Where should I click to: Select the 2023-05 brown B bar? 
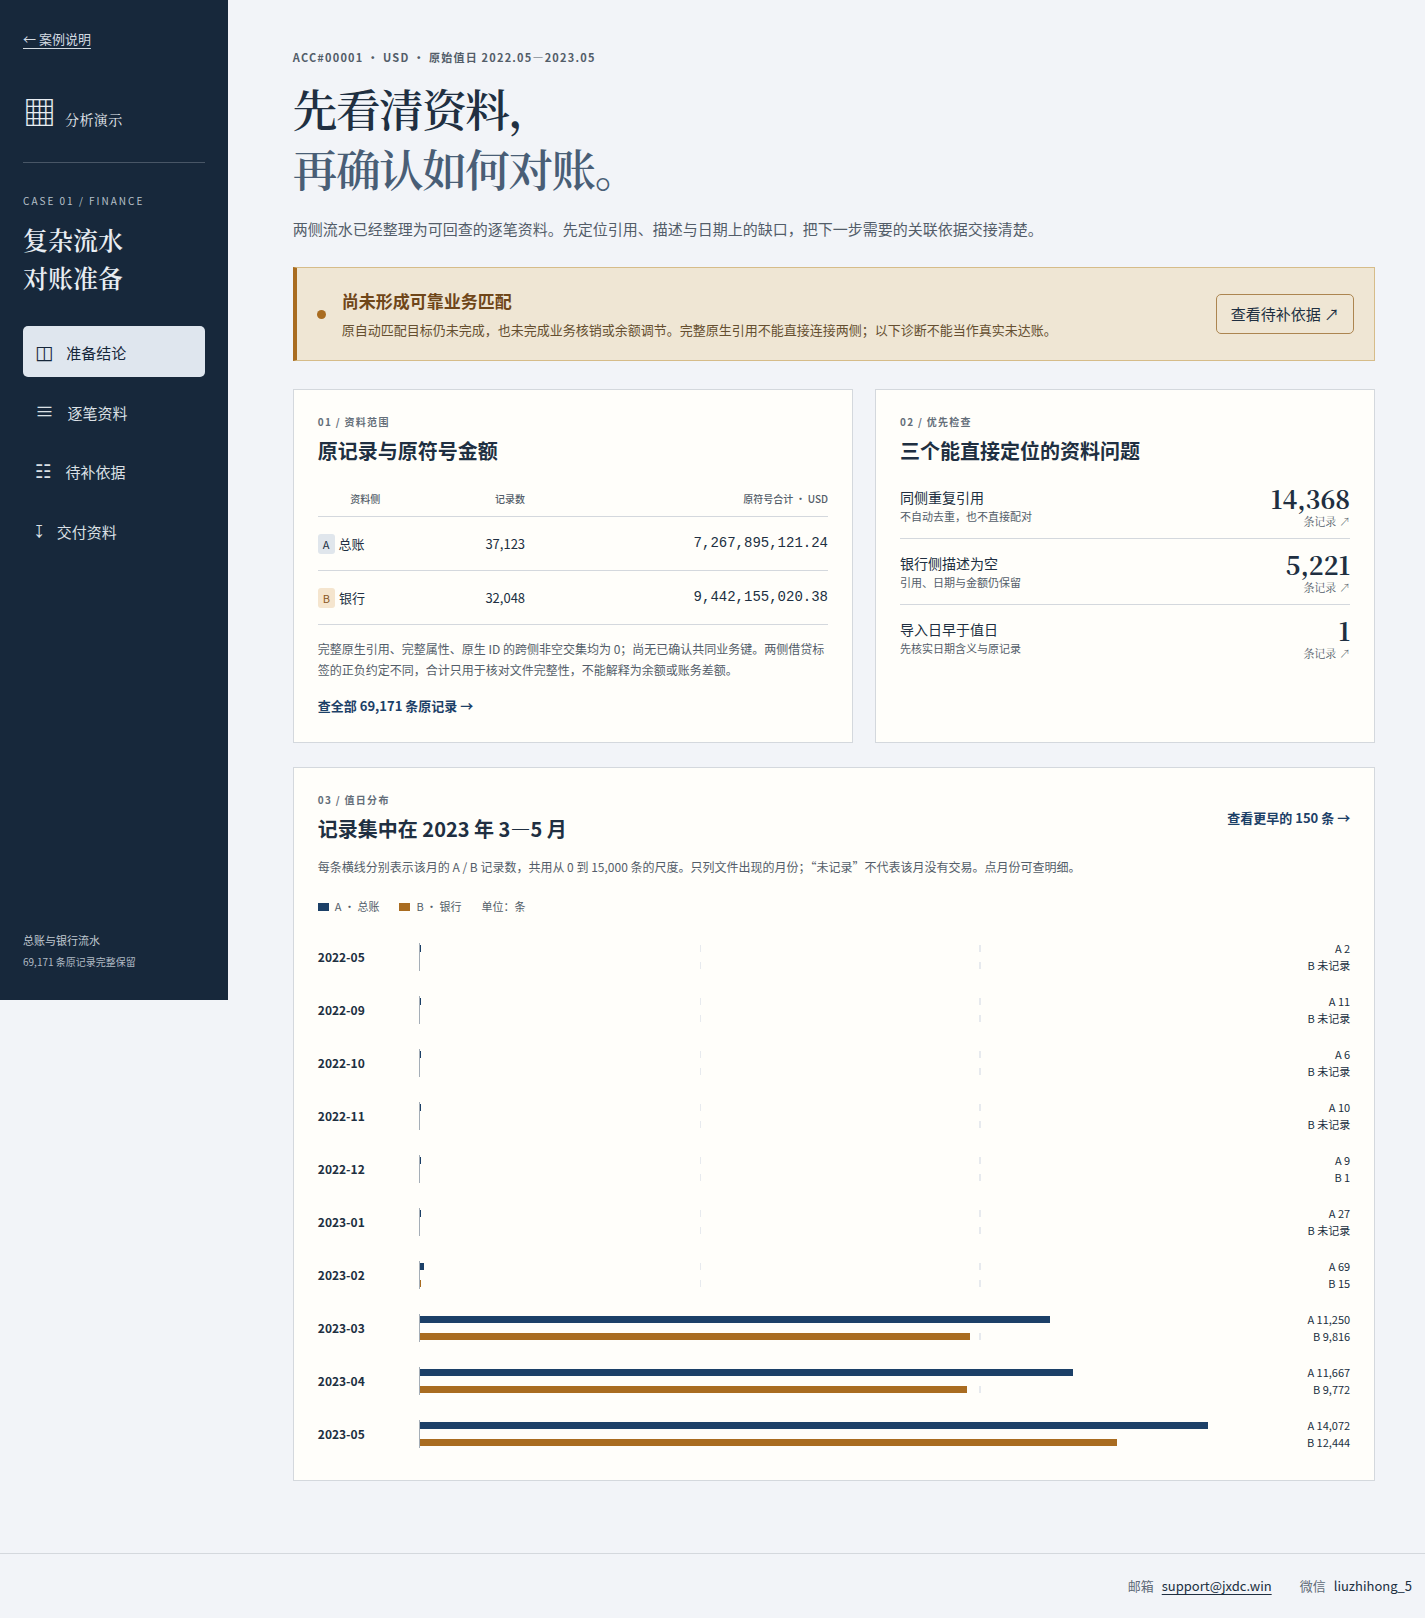pos(768,1442)
